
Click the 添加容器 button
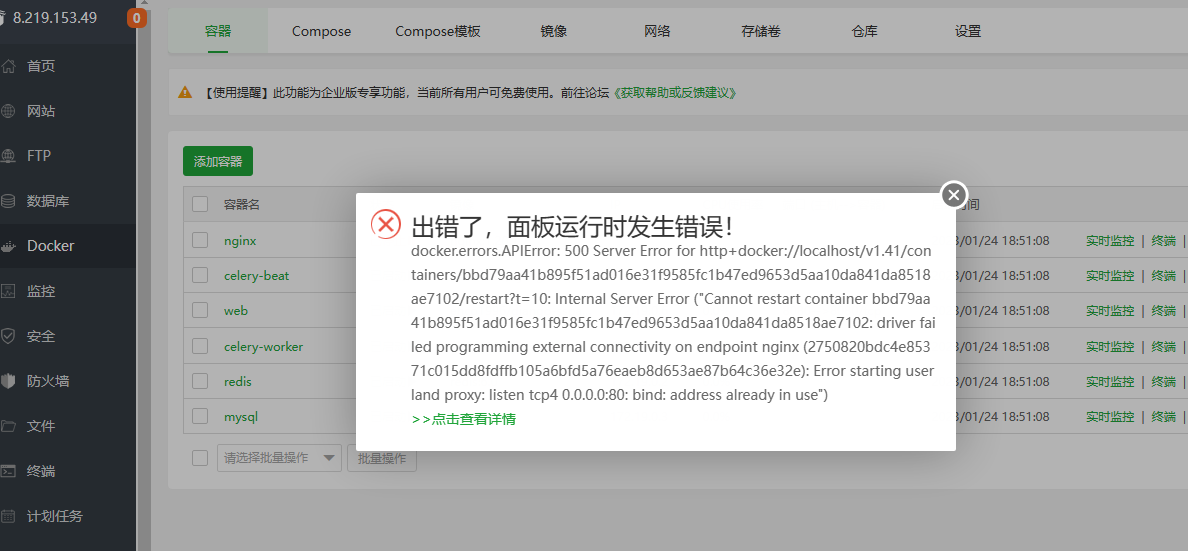[217, 161]
